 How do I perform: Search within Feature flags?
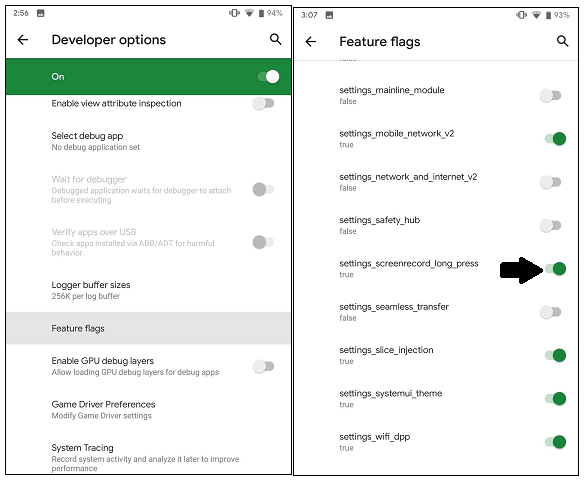click(x=562, y=41)
